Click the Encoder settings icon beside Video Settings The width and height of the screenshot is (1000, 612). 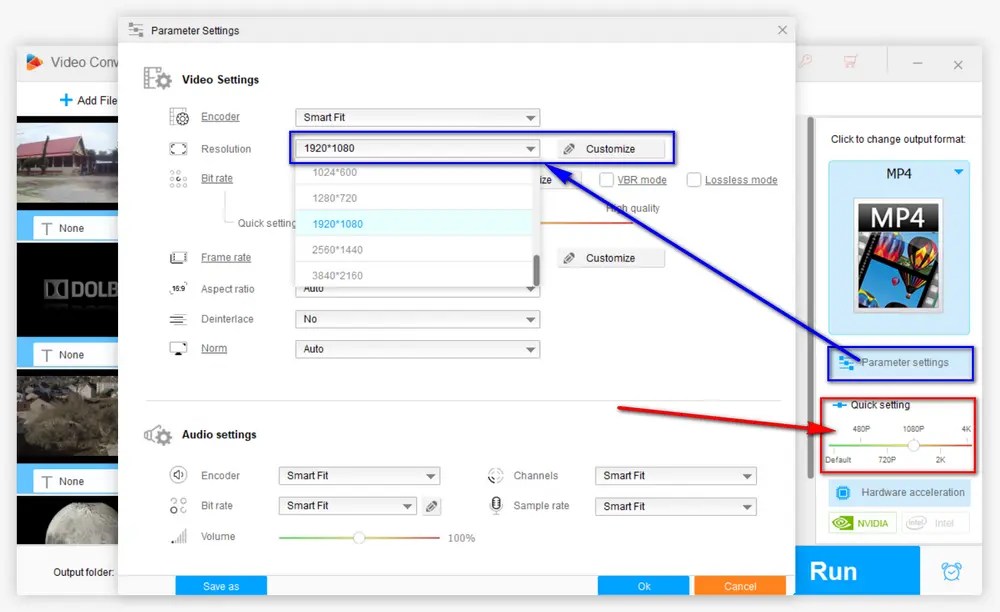pyautogui.click(x=178, y=116)
